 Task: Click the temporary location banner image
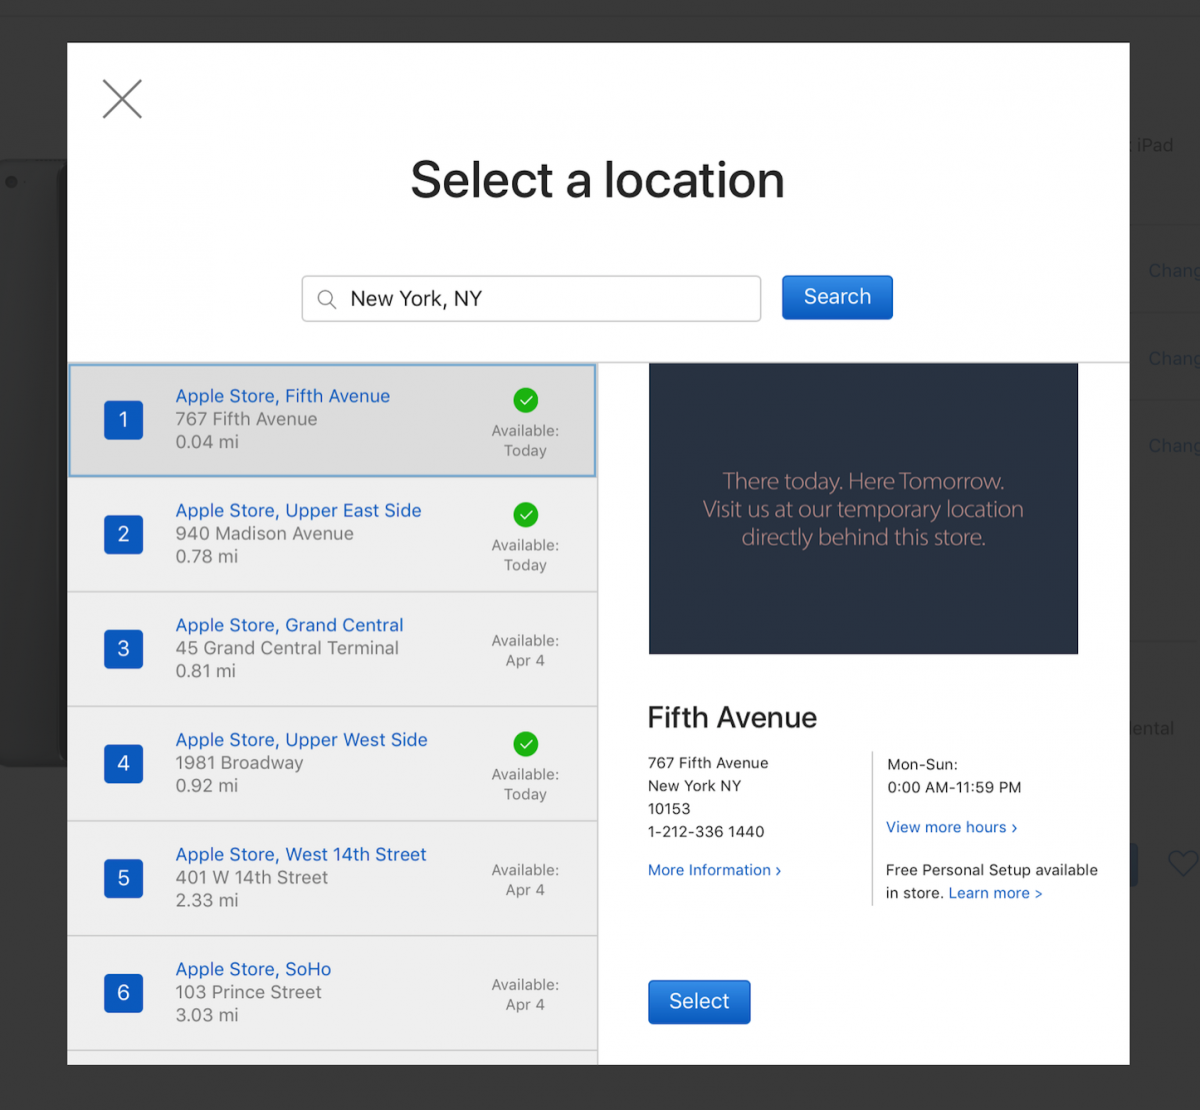[x=863, y=508]
